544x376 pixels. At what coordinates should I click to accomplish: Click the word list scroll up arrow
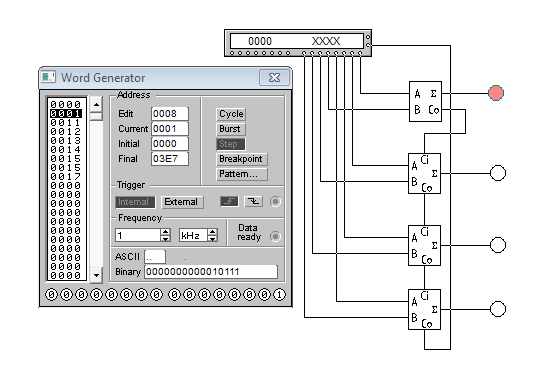point(96,104)
